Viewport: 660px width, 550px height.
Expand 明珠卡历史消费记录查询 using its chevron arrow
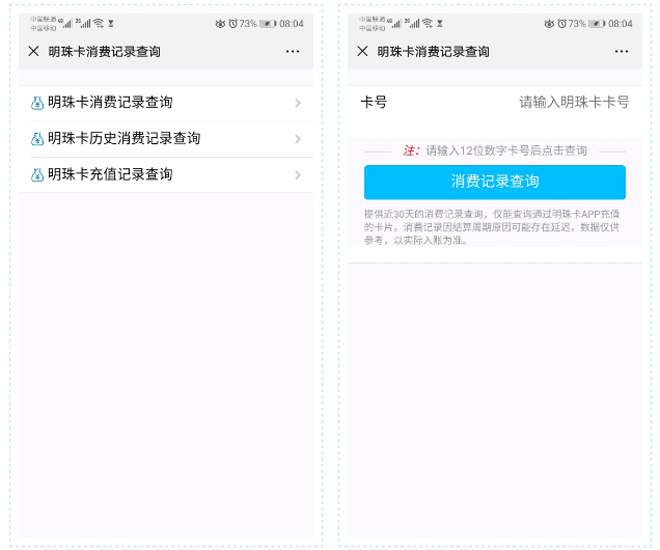298,139
